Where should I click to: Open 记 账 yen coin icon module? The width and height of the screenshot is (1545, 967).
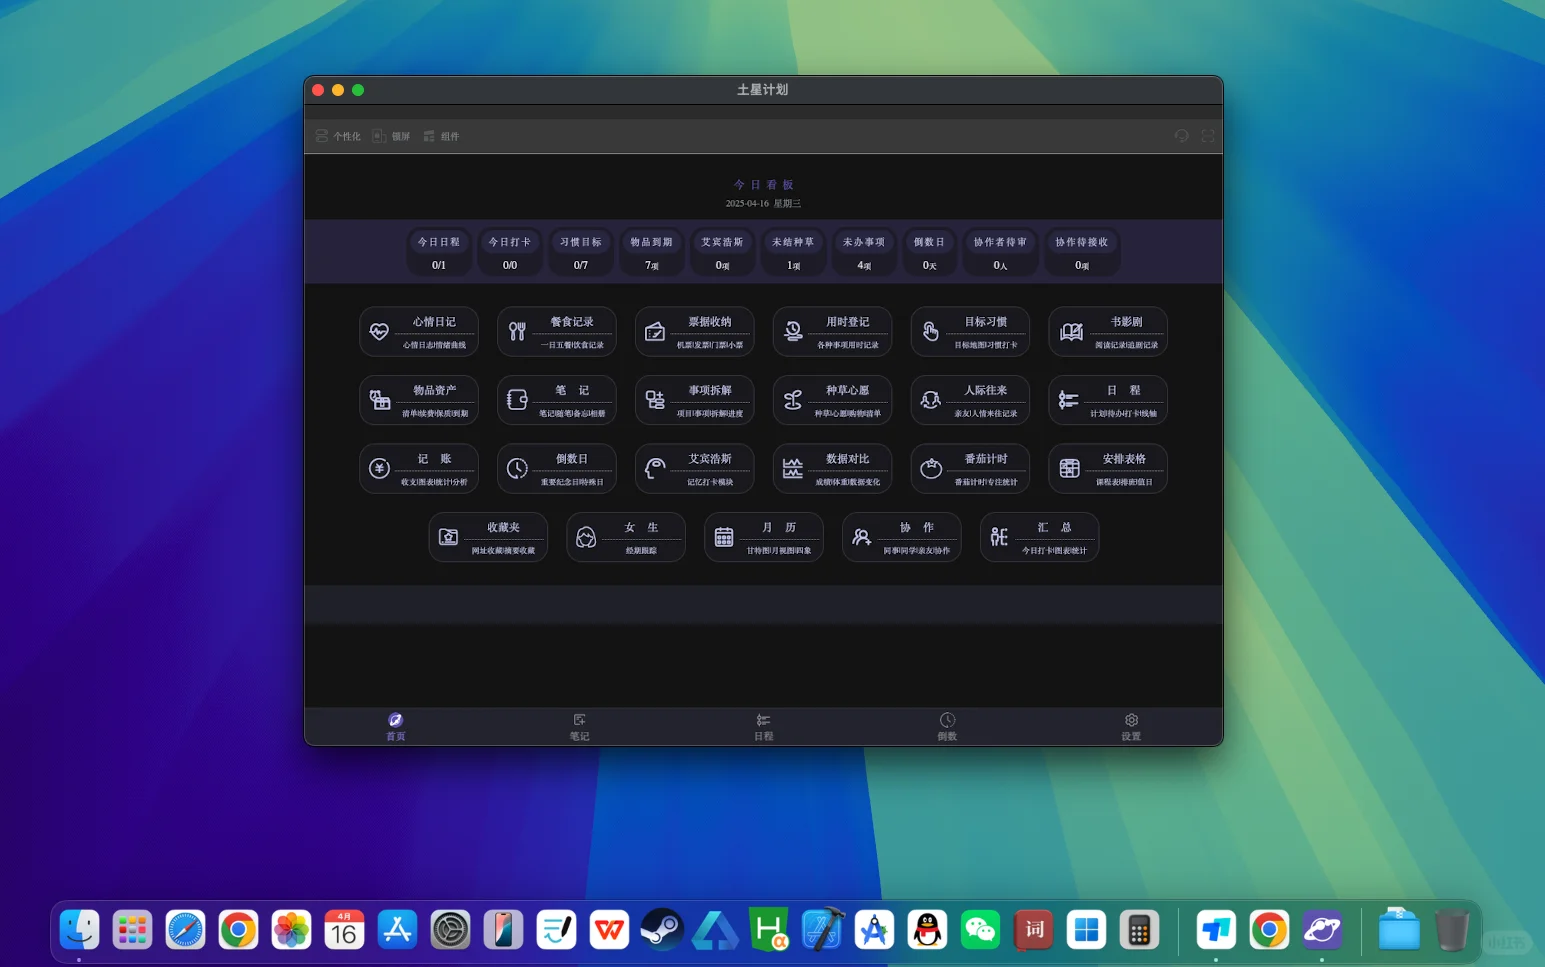click(419, 469)
